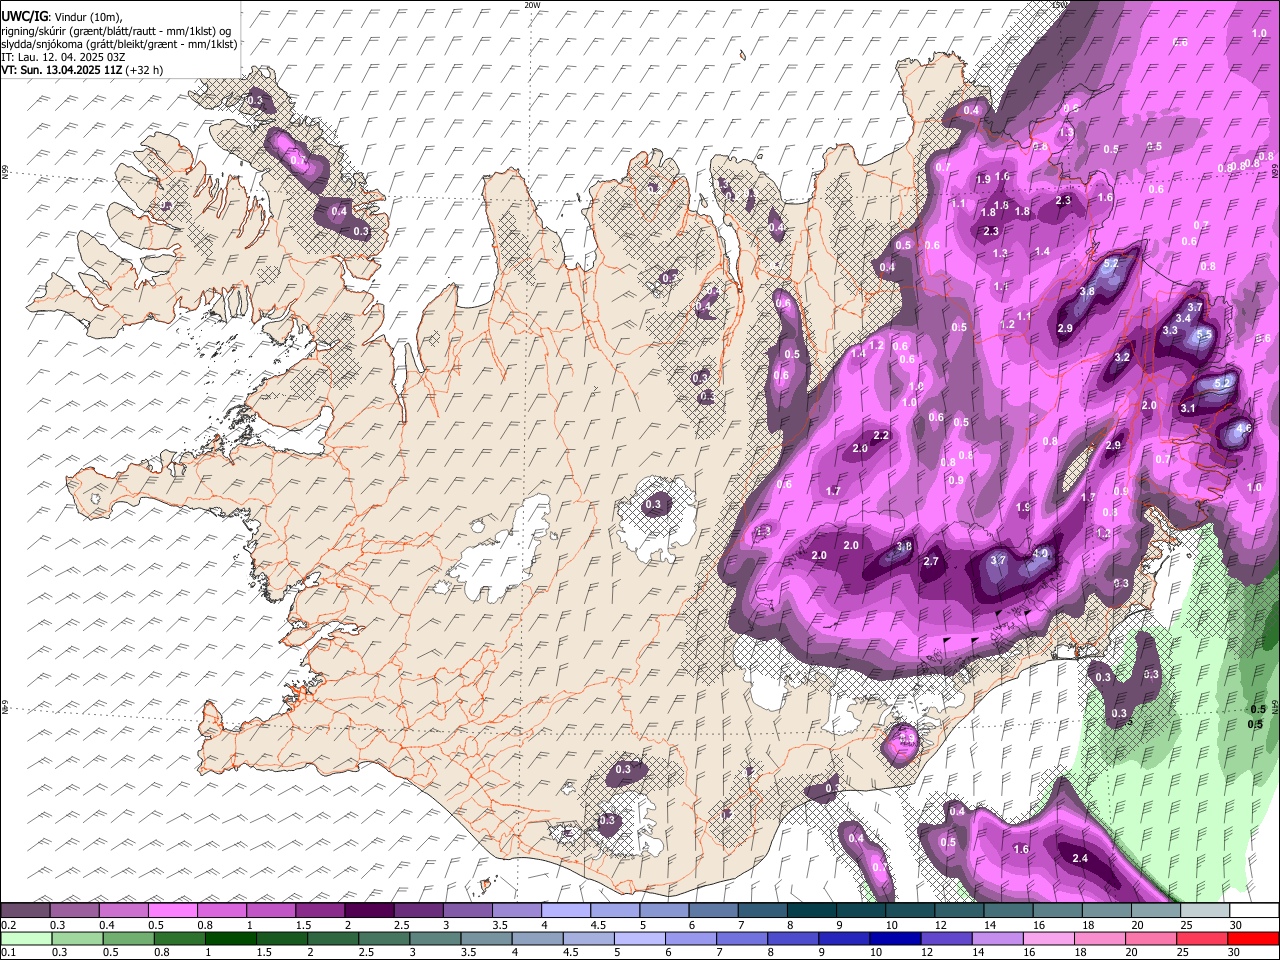This screenshot has width=1280, height=960.
Task: Click the 'rigning/skúrir (grænt/blátt/rautt - mm/1klst) og' line
Action: click(116, 31)
